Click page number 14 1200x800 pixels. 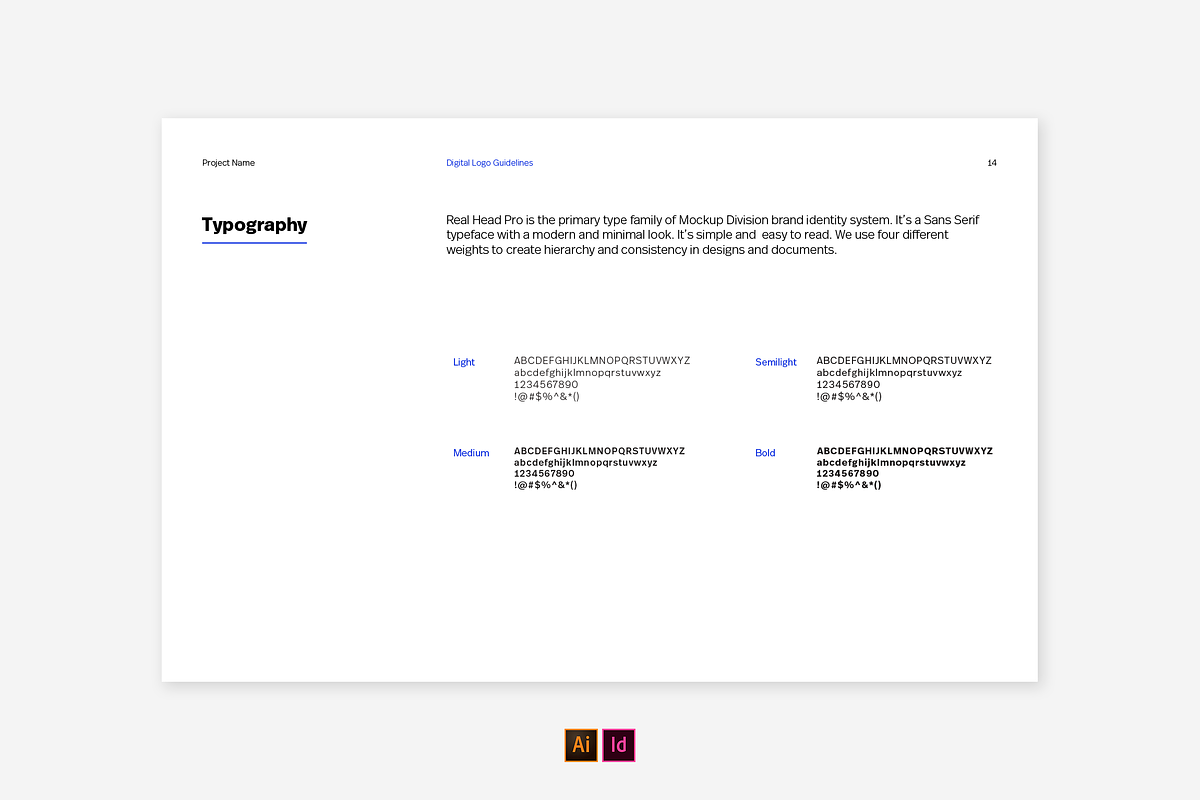[x=991, y=163]
